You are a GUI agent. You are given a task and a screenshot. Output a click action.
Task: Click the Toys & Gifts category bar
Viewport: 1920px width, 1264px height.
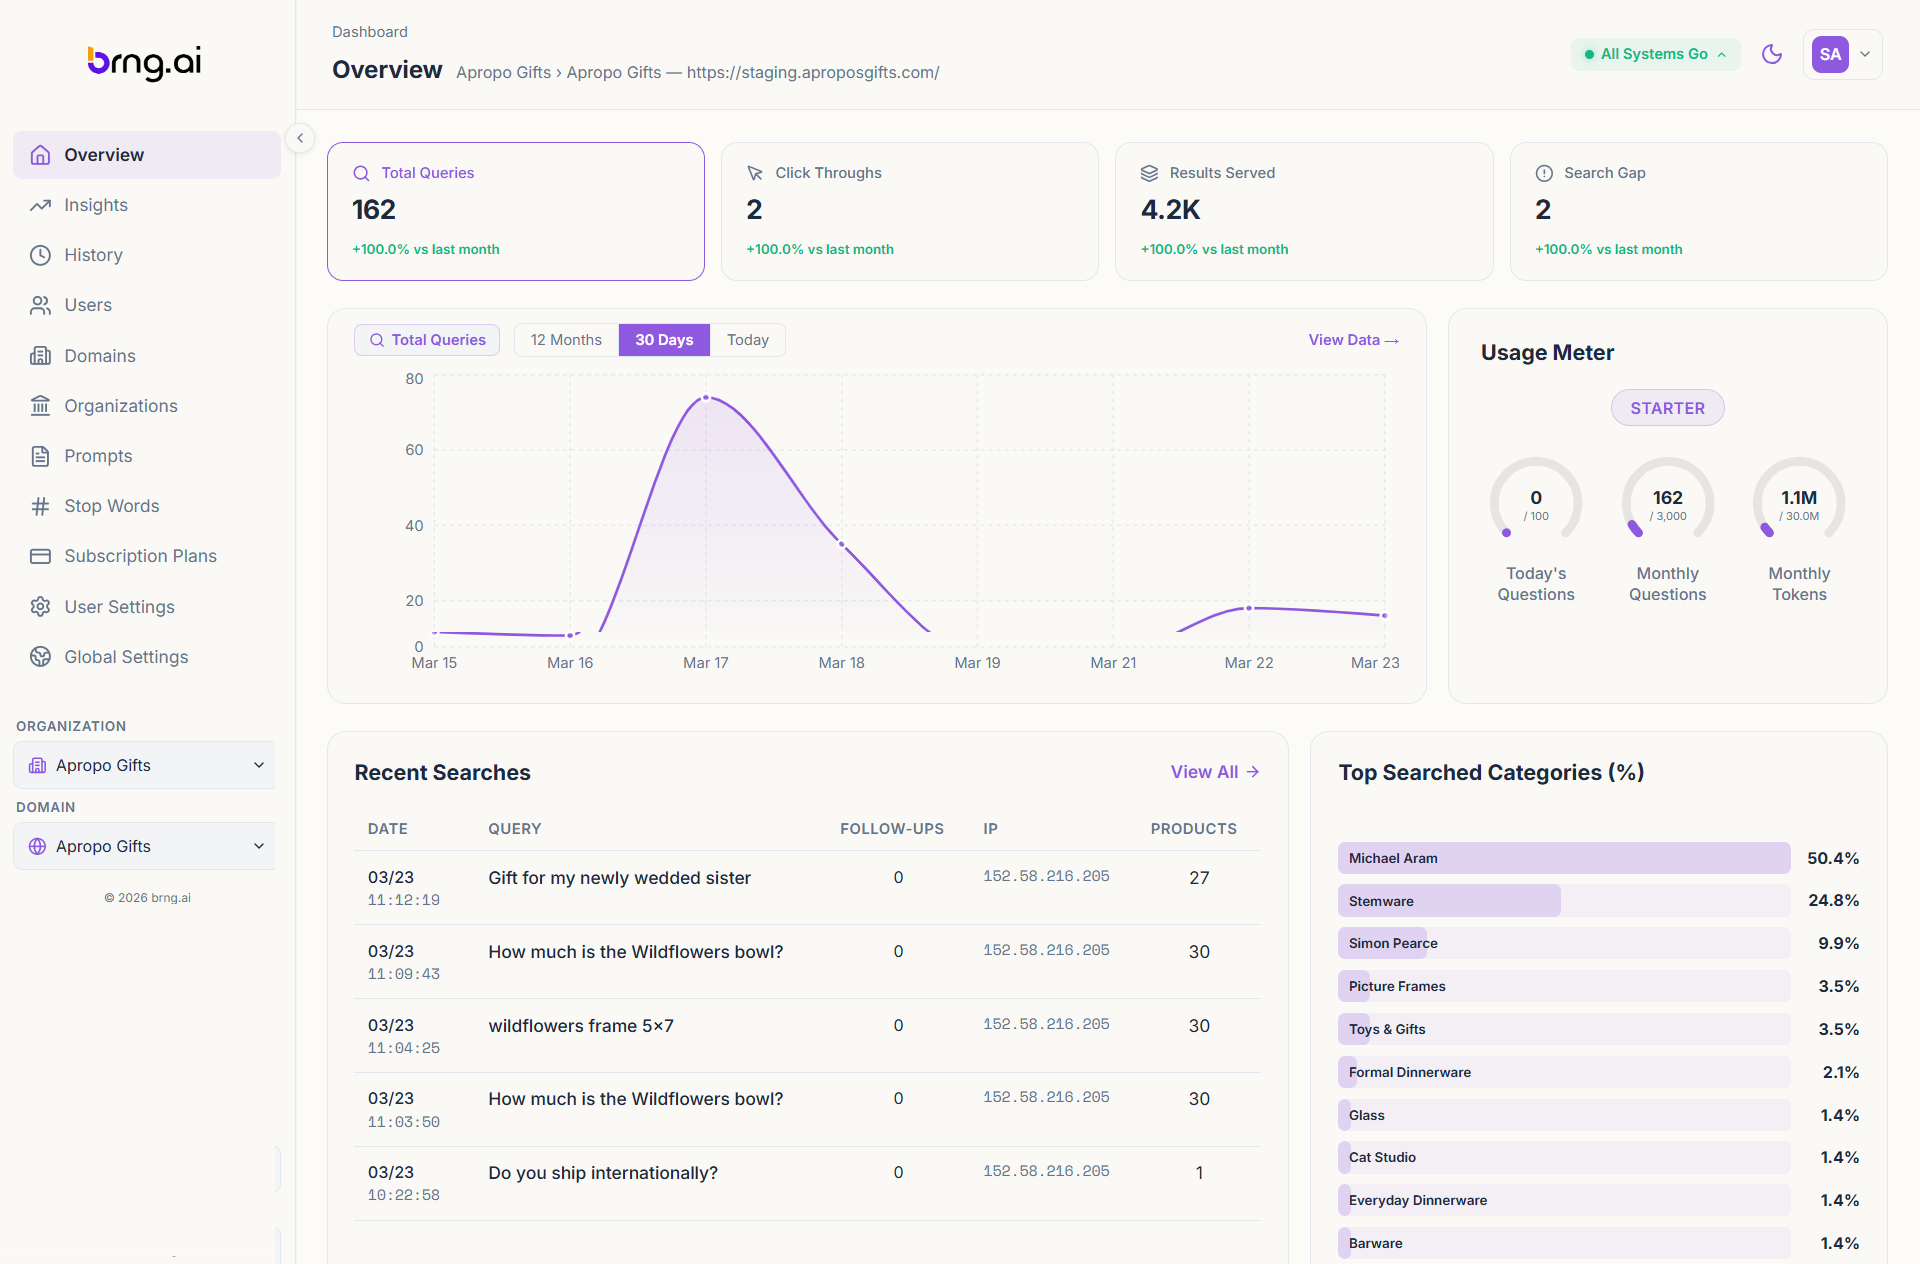click(1564, 1029)
